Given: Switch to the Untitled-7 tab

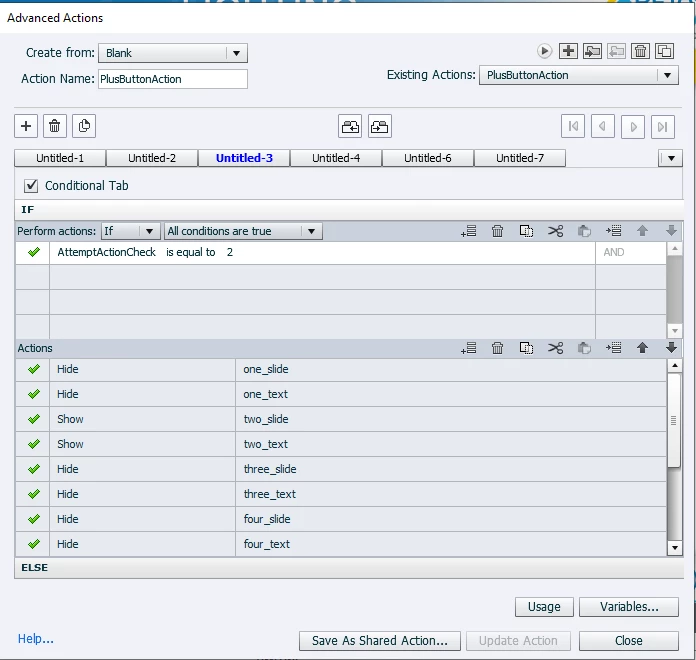Looking at the screenshot, I should 520,158.
